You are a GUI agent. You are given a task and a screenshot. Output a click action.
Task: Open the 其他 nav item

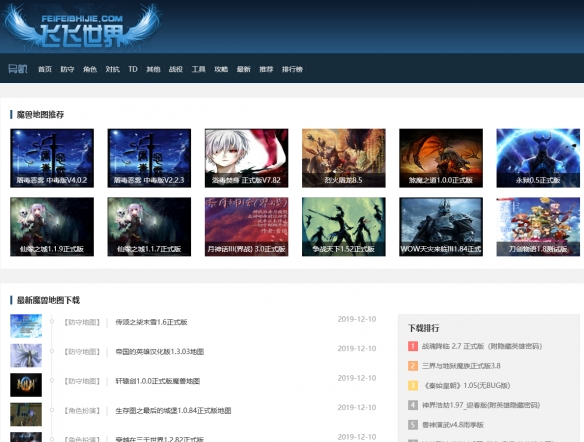(153, 69)
